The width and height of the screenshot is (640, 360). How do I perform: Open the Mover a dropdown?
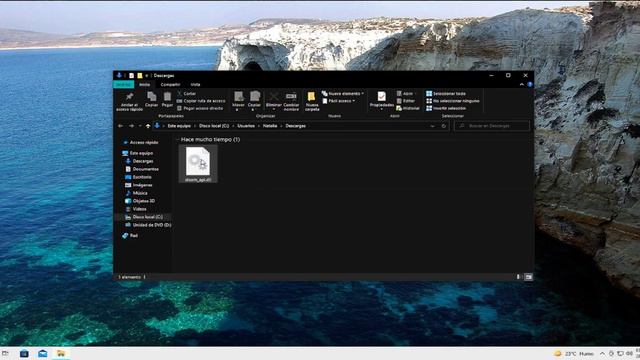[238, 101]
